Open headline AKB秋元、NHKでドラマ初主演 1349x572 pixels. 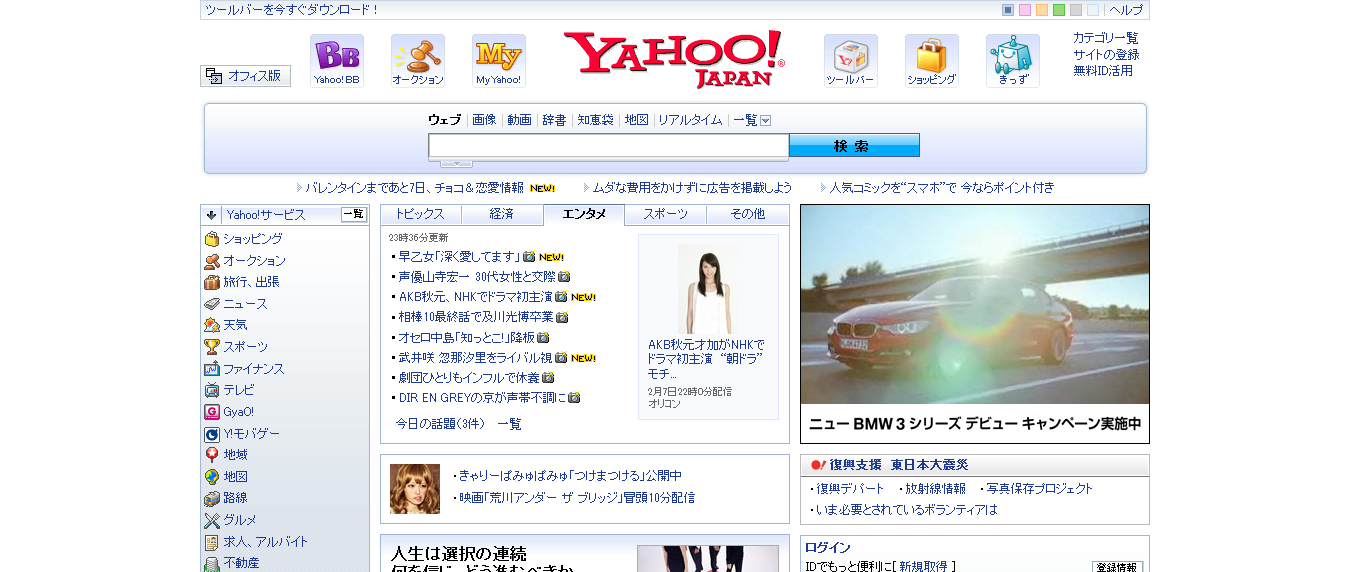(475, 297)
